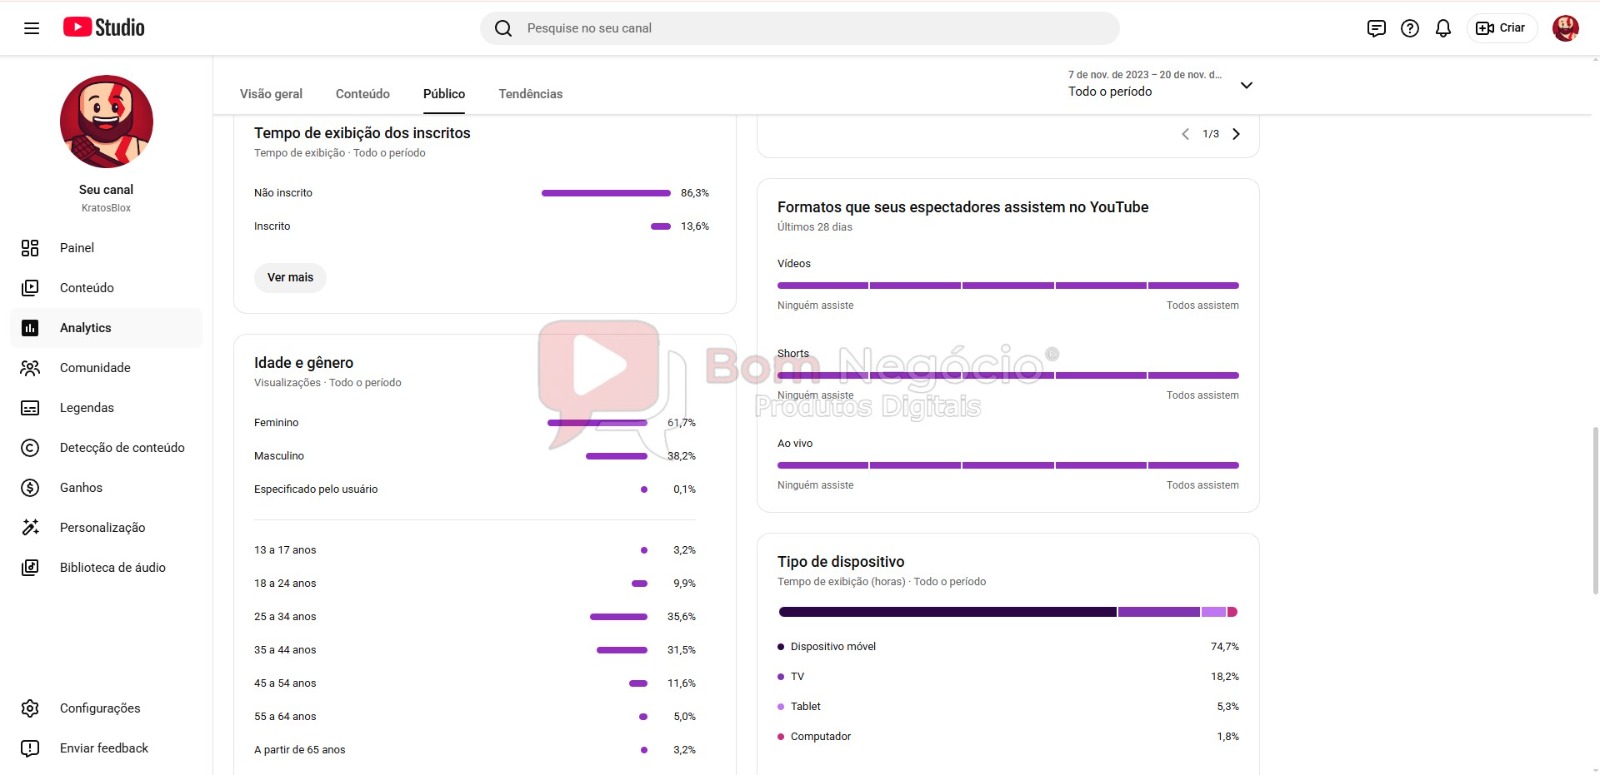
Task: Go to Comunidade in the sidebar
Action: coord(95,368)
